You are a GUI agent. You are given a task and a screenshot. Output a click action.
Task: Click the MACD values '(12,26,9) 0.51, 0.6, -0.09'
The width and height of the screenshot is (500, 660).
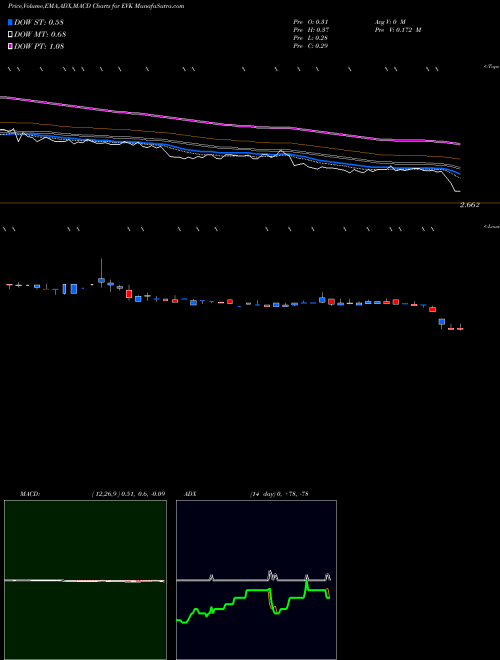tap(128, 494)
